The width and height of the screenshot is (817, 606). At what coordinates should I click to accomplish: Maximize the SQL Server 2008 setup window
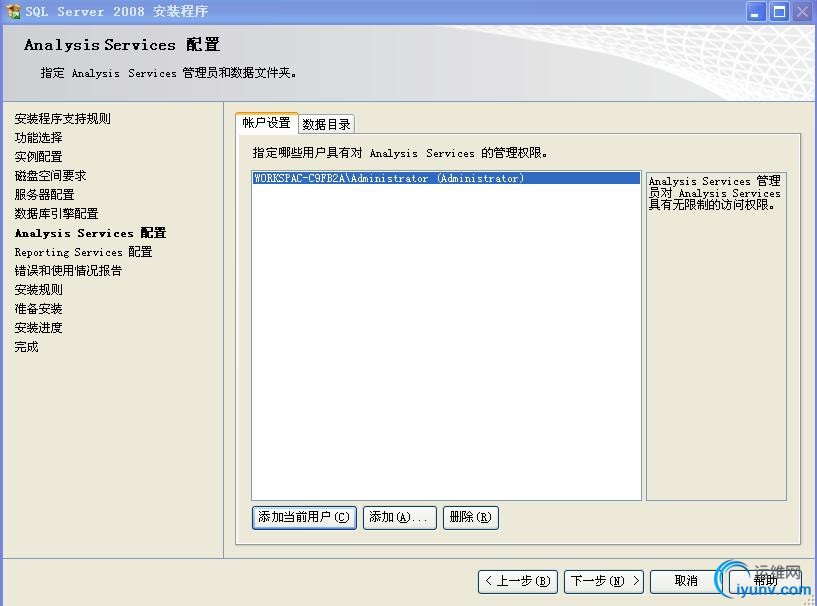click(x=779, y=11)
